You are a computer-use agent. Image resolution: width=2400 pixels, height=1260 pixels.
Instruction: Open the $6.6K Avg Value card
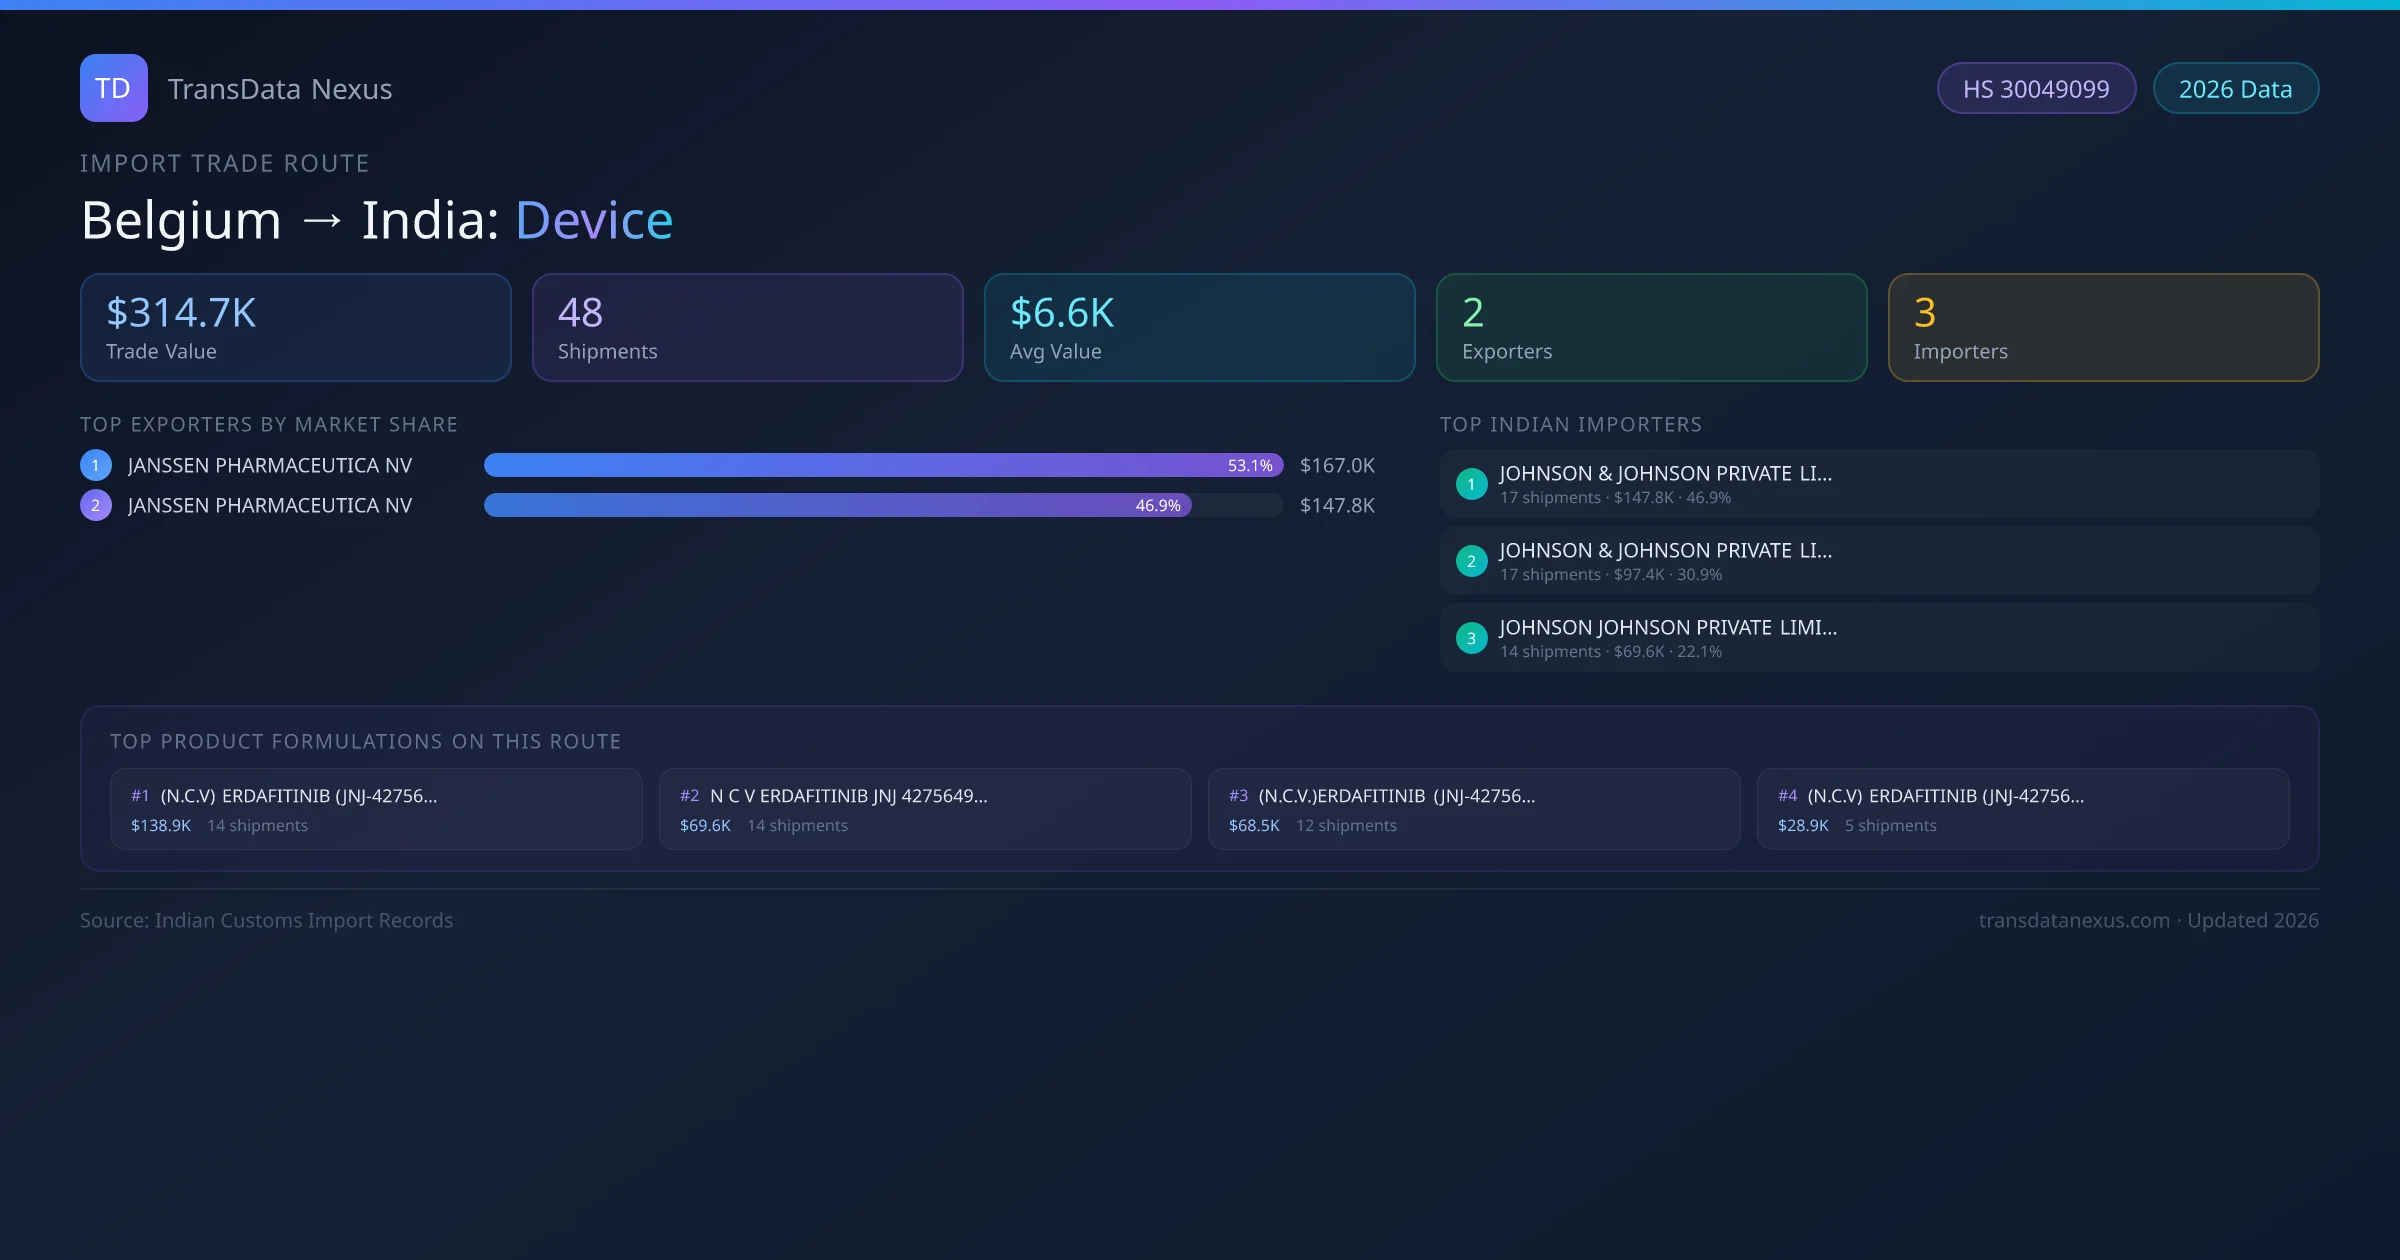tap(1199, 327)
